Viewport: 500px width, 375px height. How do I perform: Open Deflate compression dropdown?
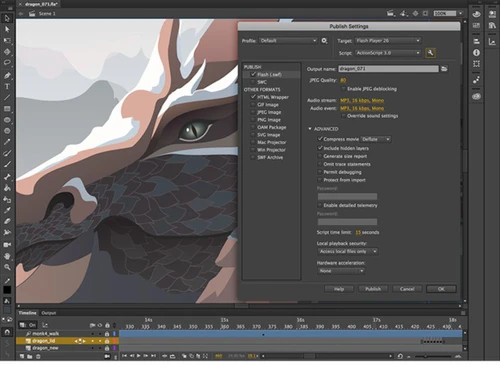pyautogui.click(x=376, y=139)
